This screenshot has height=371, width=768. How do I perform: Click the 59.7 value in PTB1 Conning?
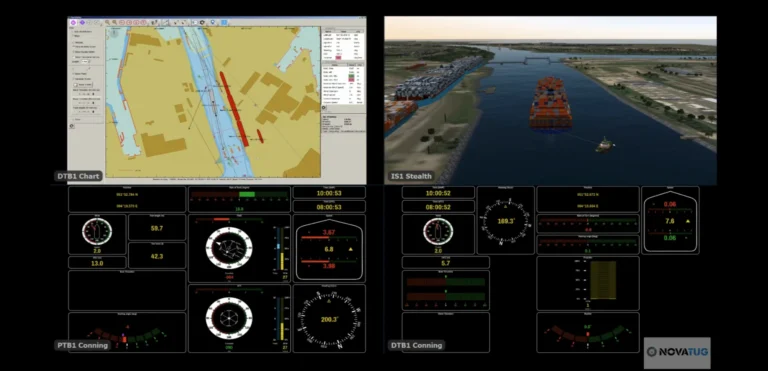point(157,228)
